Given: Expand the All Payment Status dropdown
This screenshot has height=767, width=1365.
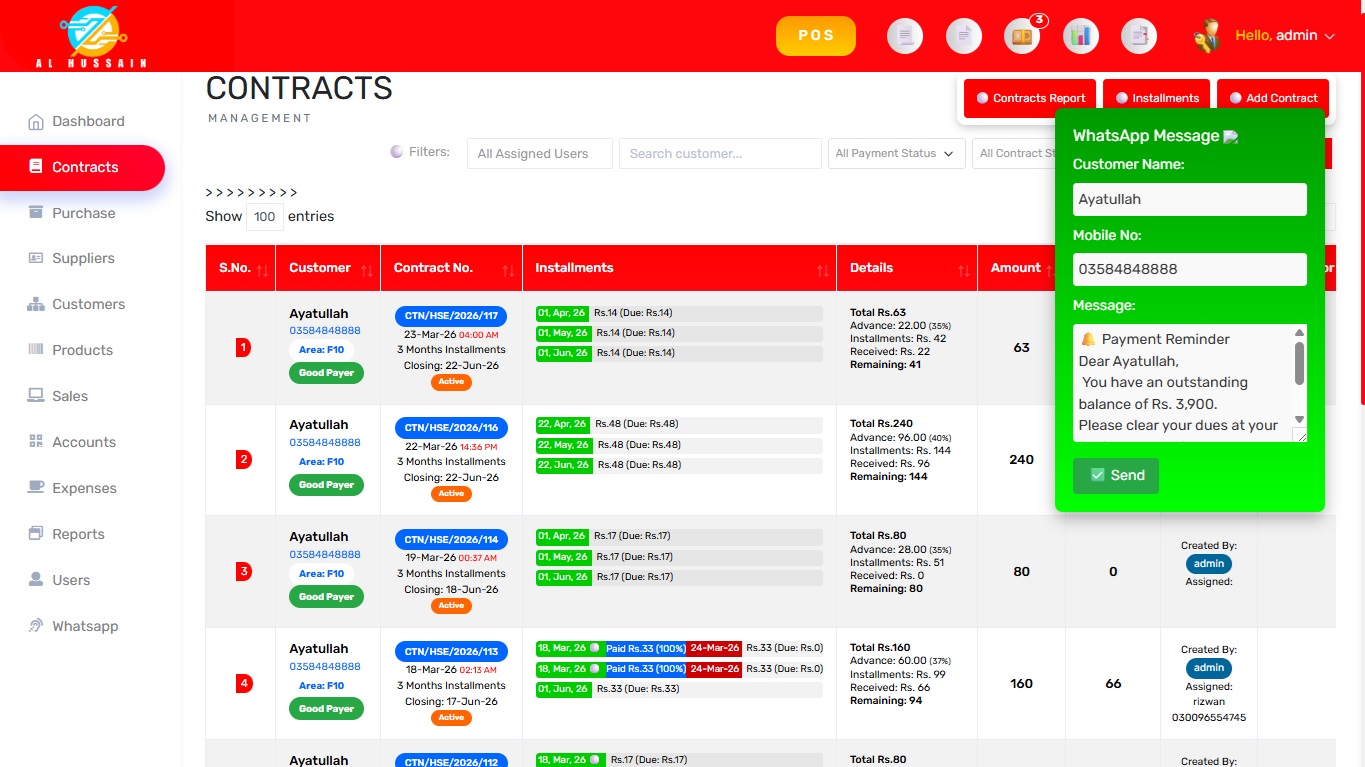Looking at the screenshot, I should click(x=897, y=153).
